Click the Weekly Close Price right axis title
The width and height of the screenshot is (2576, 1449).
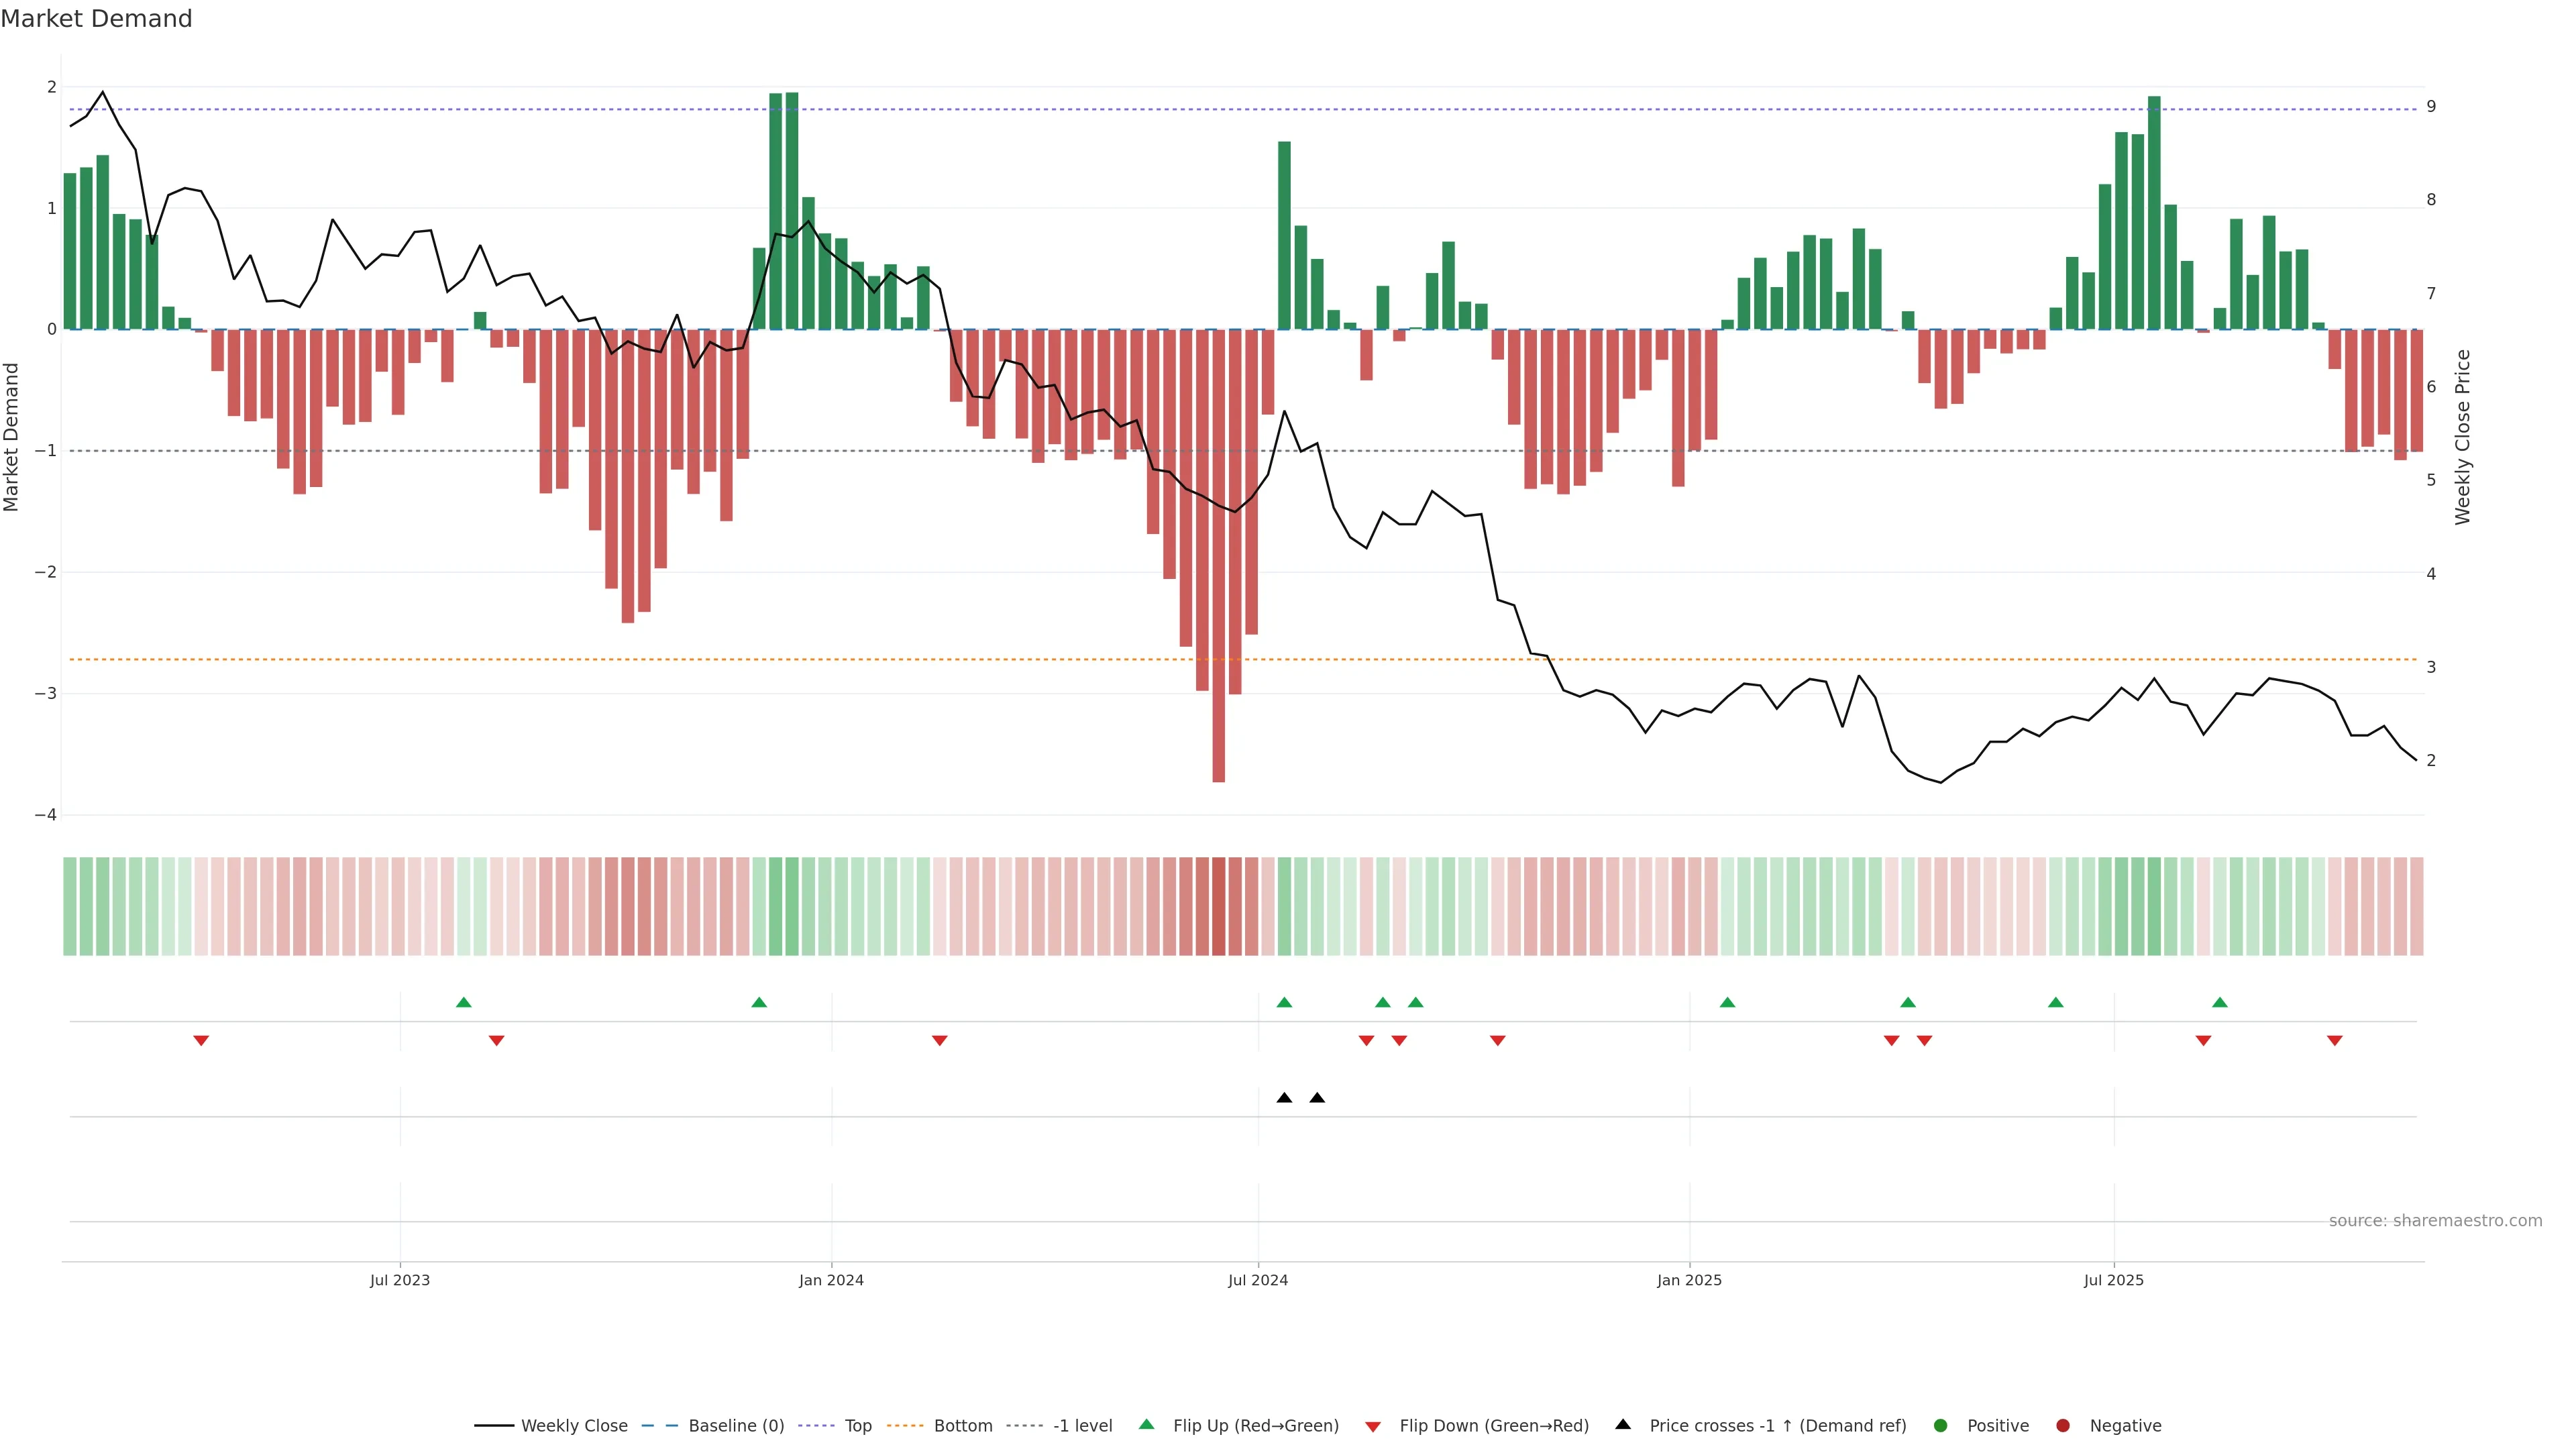[x=2462, y=437]
